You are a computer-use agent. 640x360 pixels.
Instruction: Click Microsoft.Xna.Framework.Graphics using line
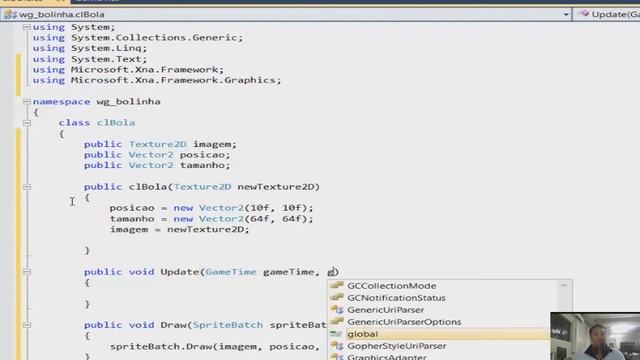click(x=157, y=80)
